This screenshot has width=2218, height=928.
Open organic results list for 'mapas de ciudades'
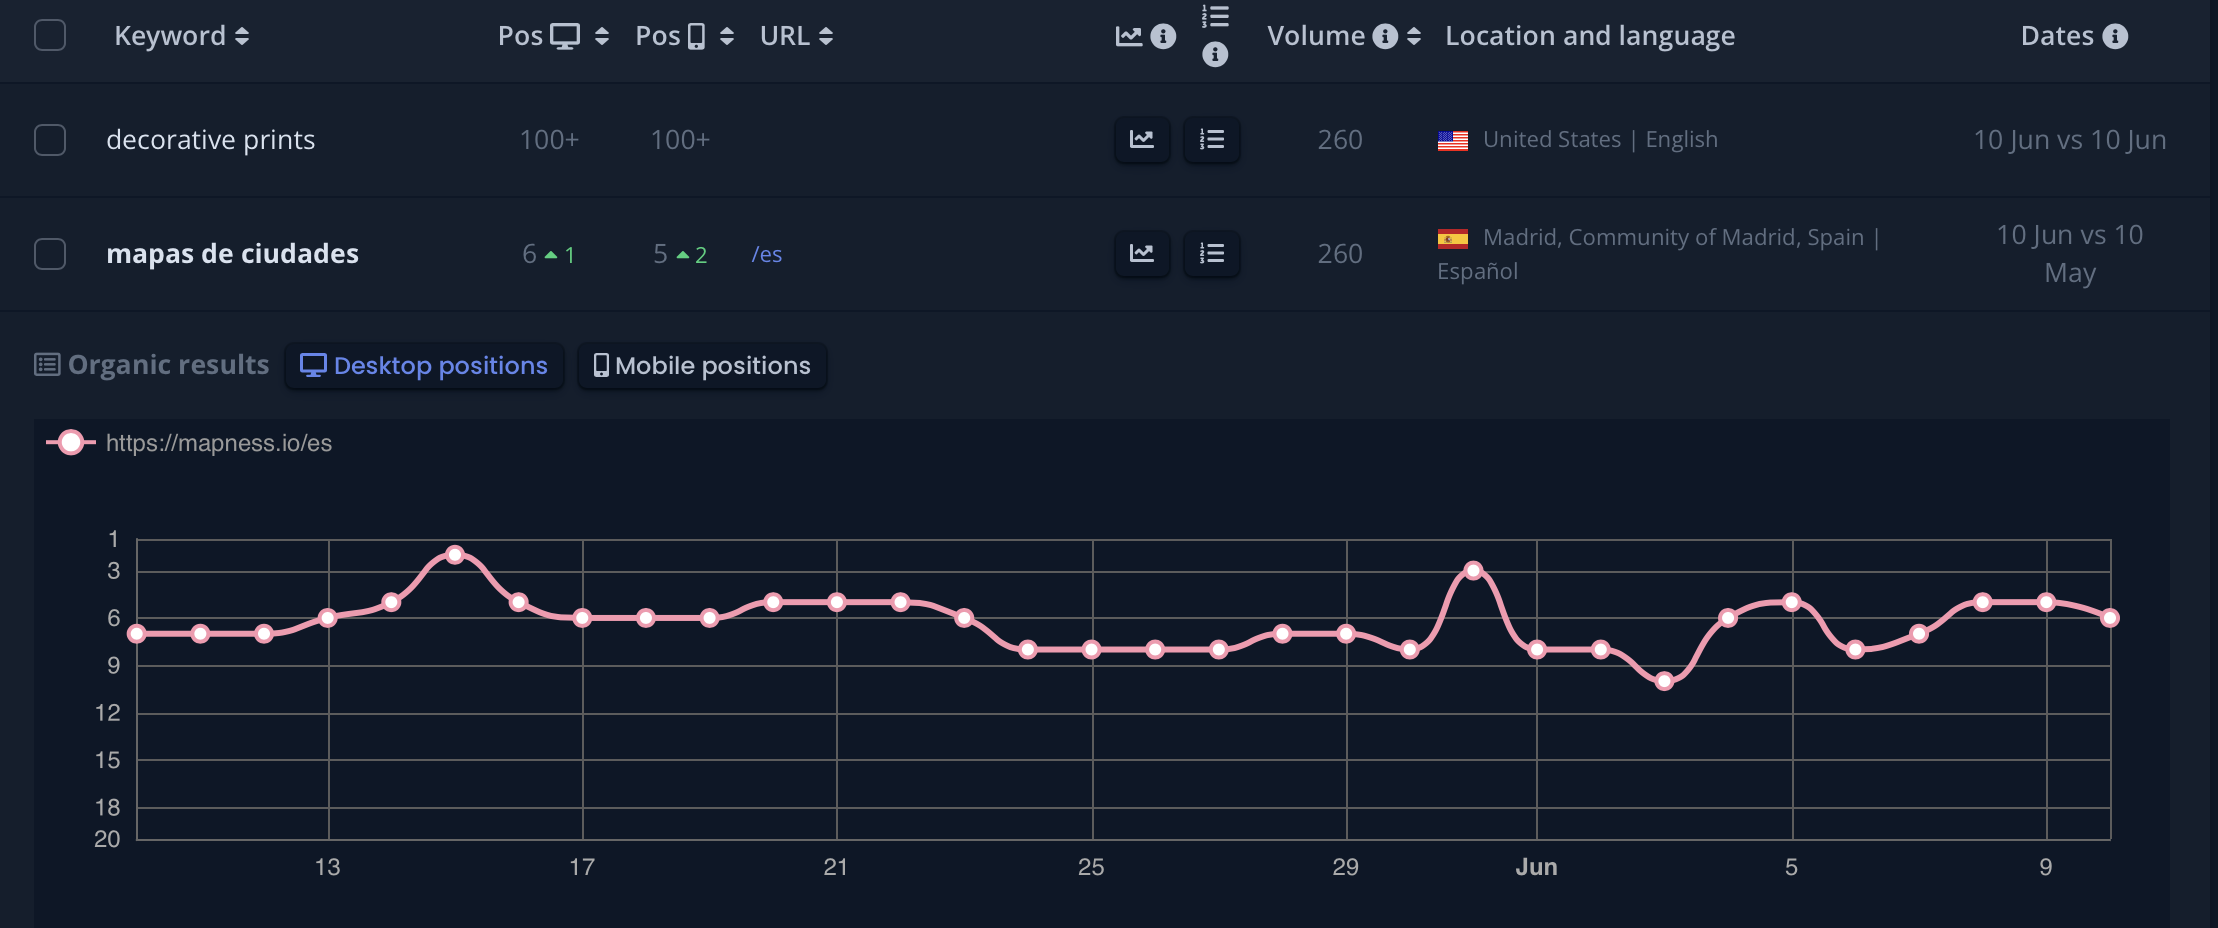(1212, 254)
